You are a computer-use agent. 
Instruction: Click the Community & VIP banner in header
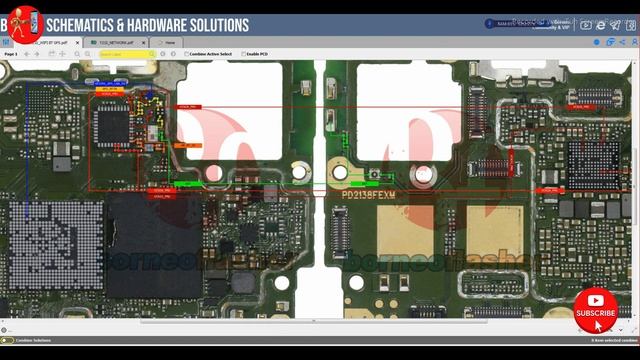pos(551,28)
